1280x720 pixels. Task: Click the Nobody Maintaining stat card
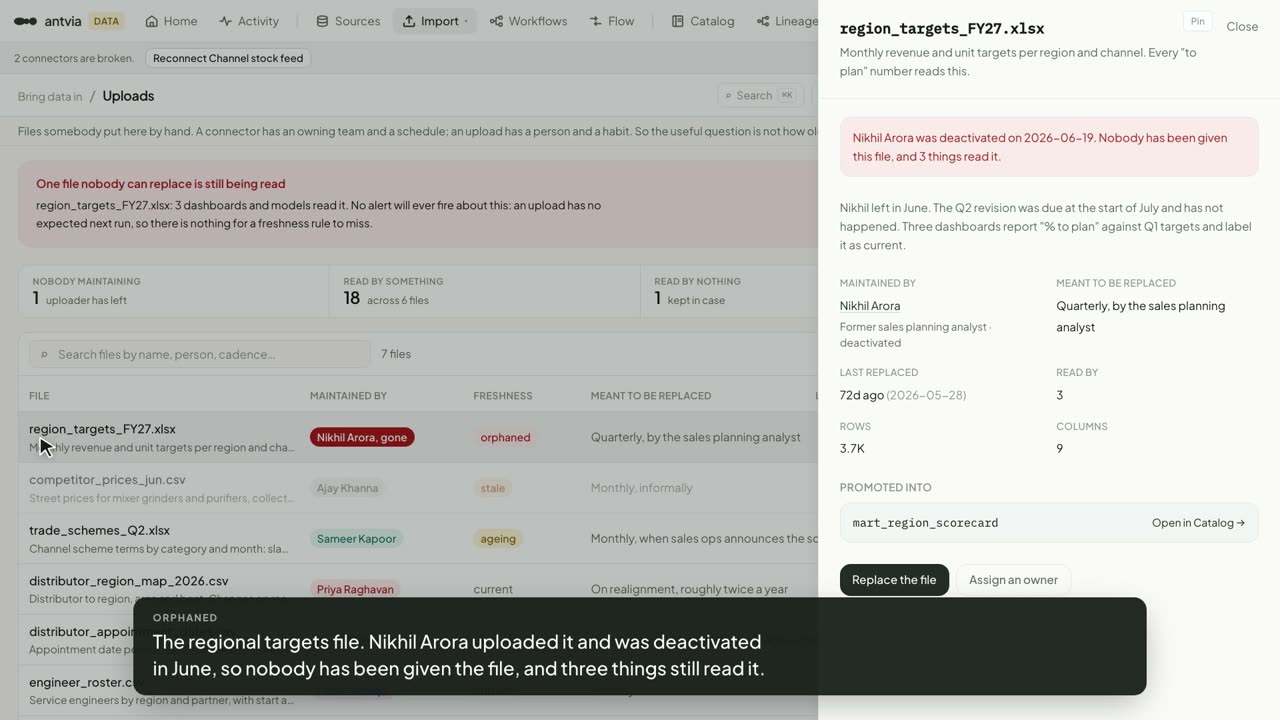(x=173, y=291)
